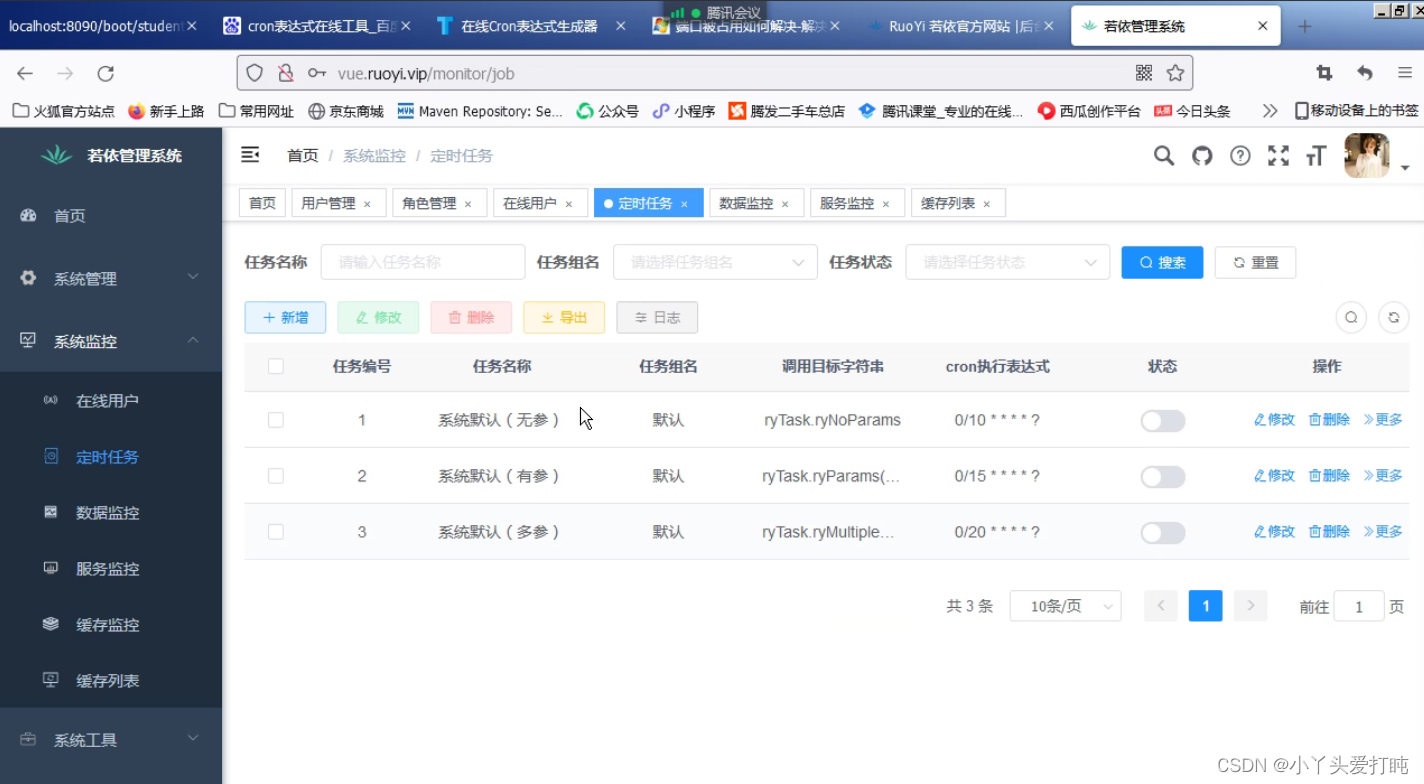
Task: Check row for task 2 系统默认（有参）
Action: [276, 476]
